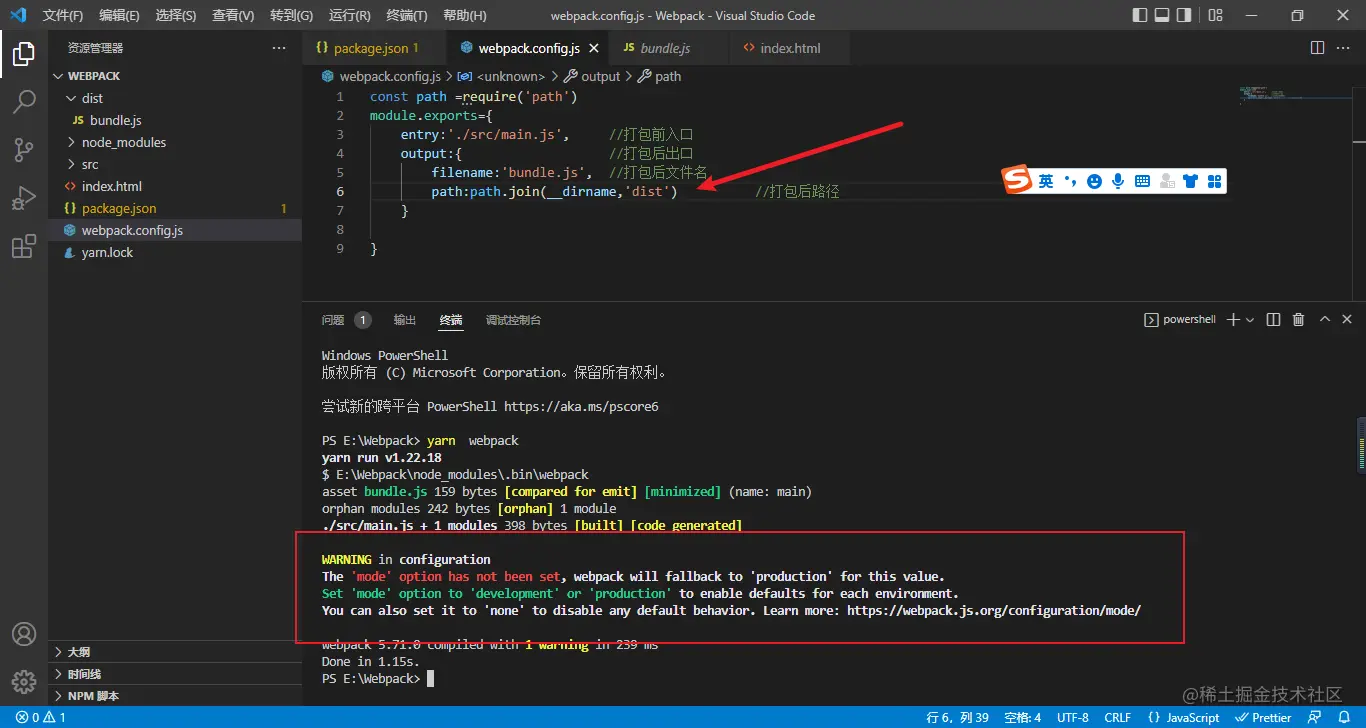
Task: Switch to the index.html editor tab
Action: coord(790,48)
